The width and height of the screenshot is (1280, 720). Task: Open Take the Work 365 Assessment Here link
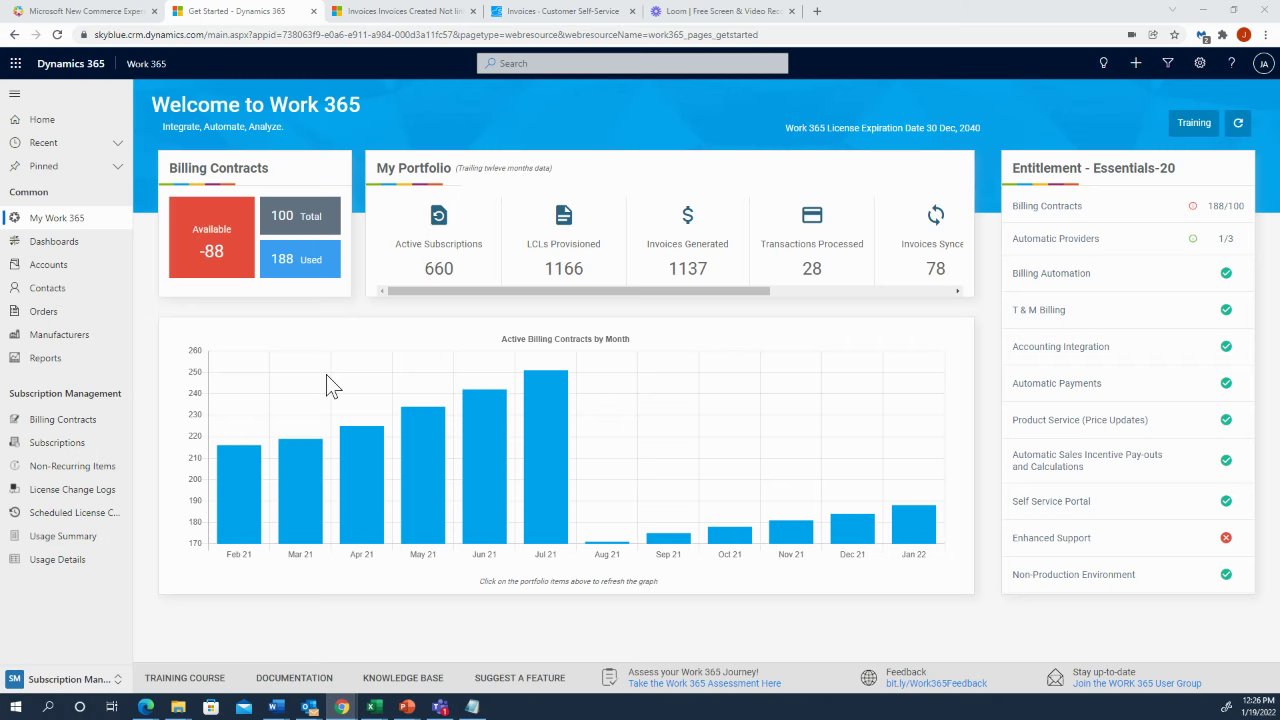(705, 684)
